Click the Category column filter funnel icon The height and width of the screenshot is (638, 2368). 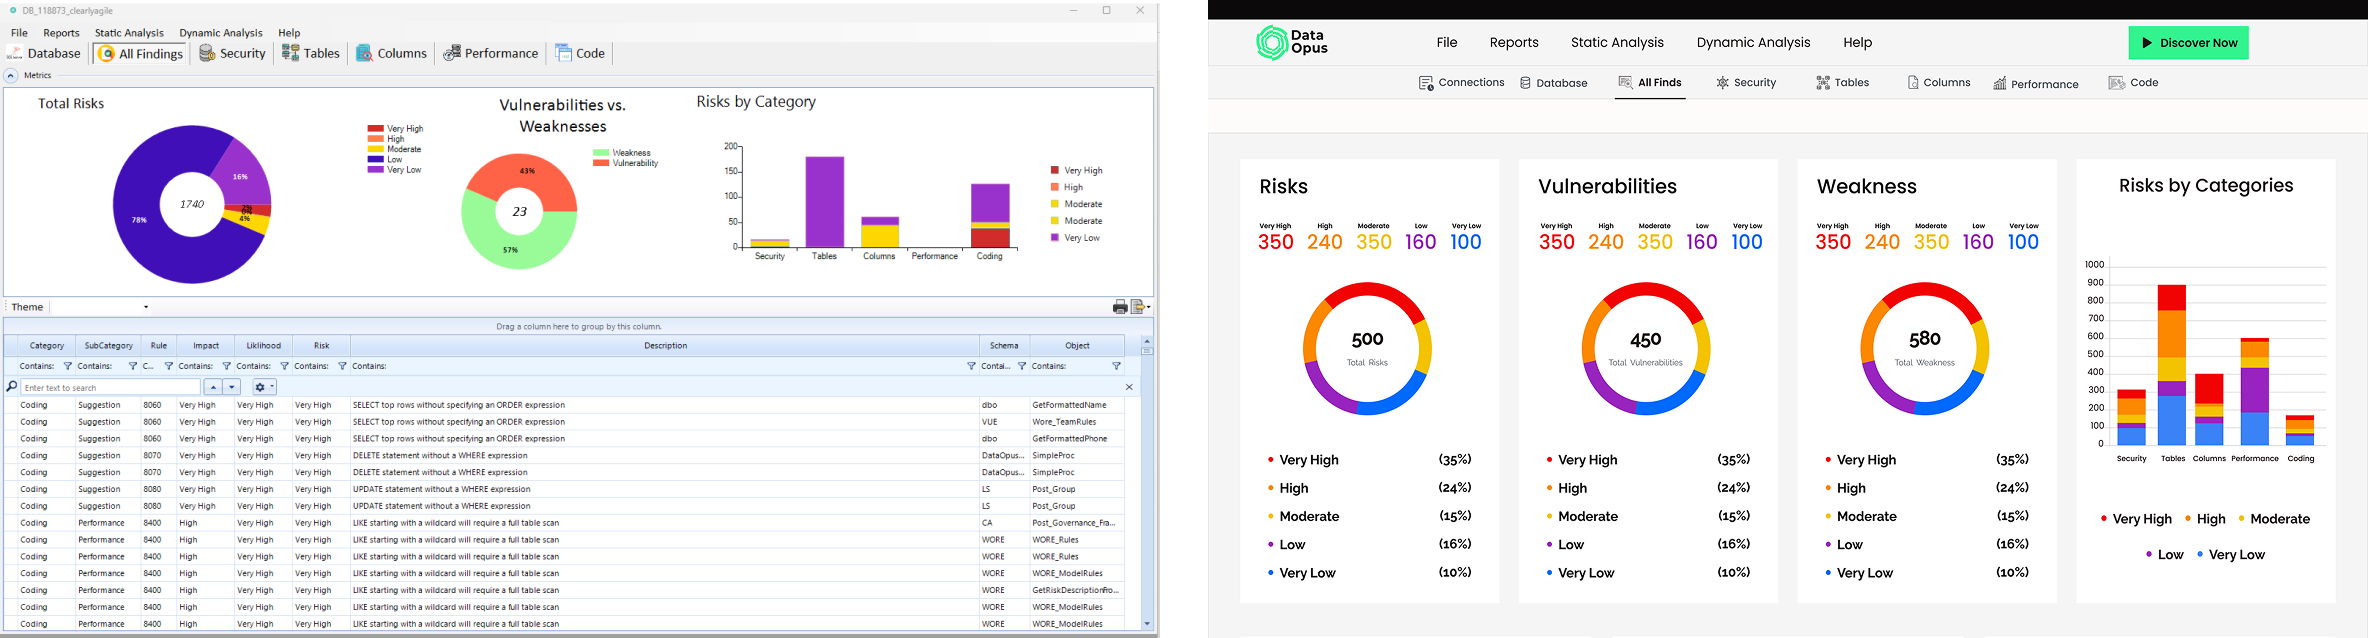[x=68, y=366]
